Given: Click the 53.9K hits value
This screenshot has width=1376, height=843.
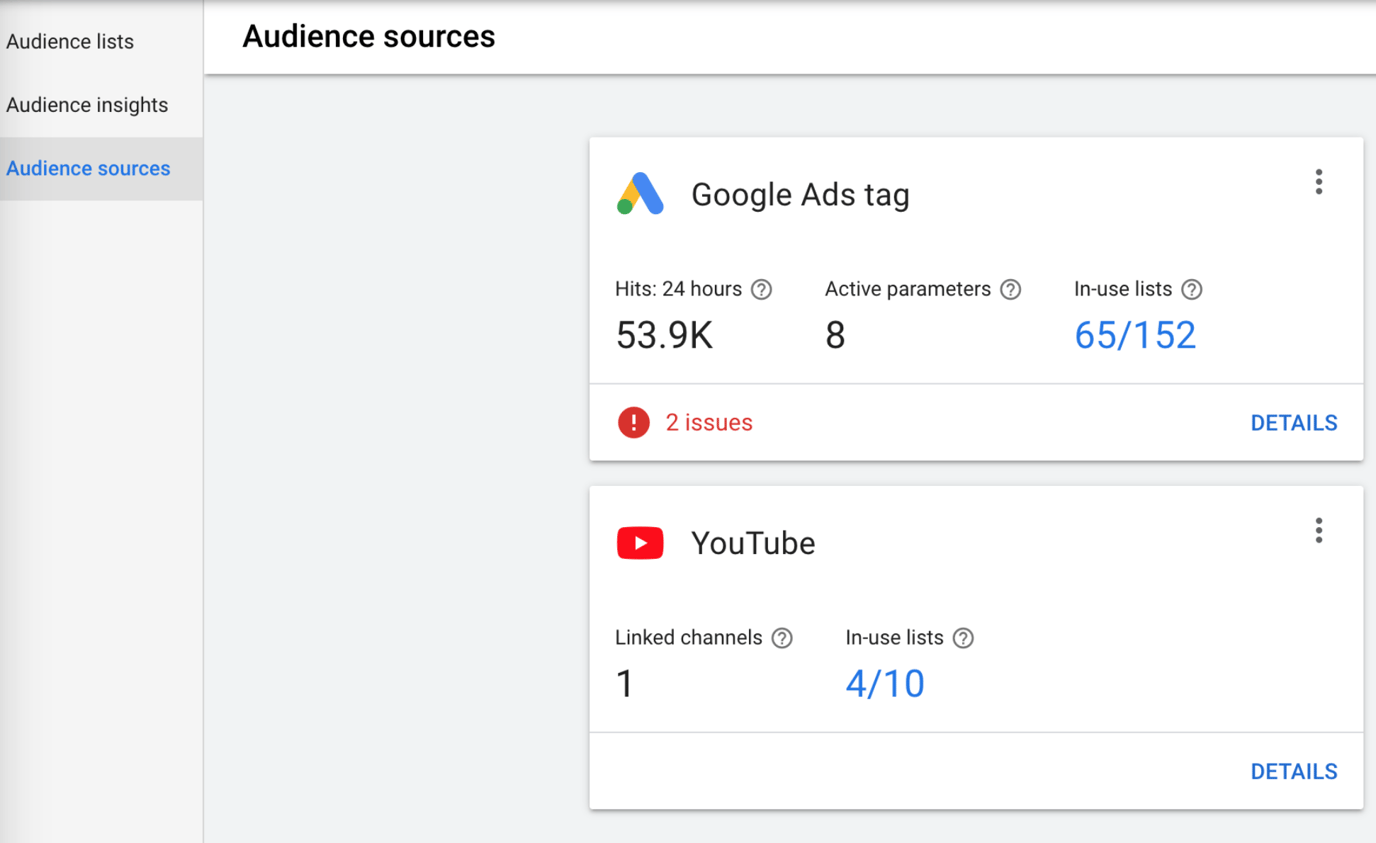Looking at the screenshot, I should (x=664, y=335).
